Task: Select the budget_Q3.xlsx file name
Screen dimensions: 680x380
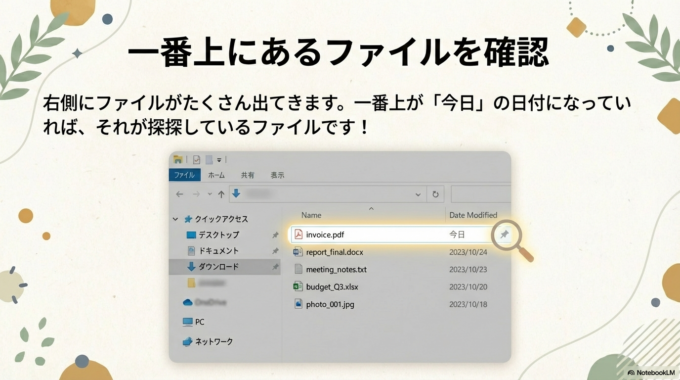Action: pos(332,287)
